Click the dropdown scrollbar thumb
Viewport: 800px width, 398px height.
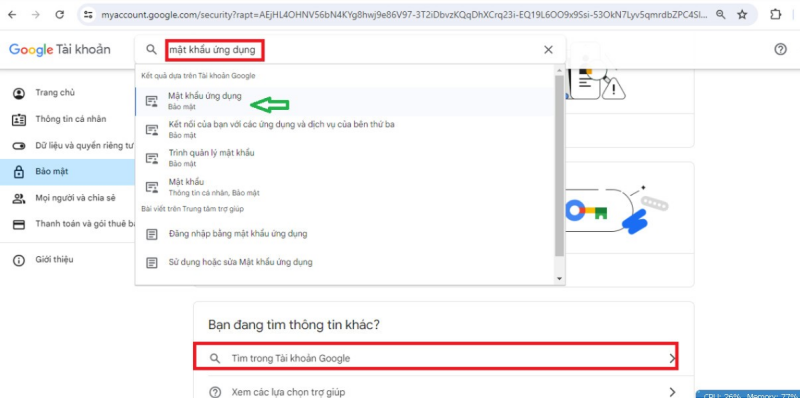click(560, 165)
